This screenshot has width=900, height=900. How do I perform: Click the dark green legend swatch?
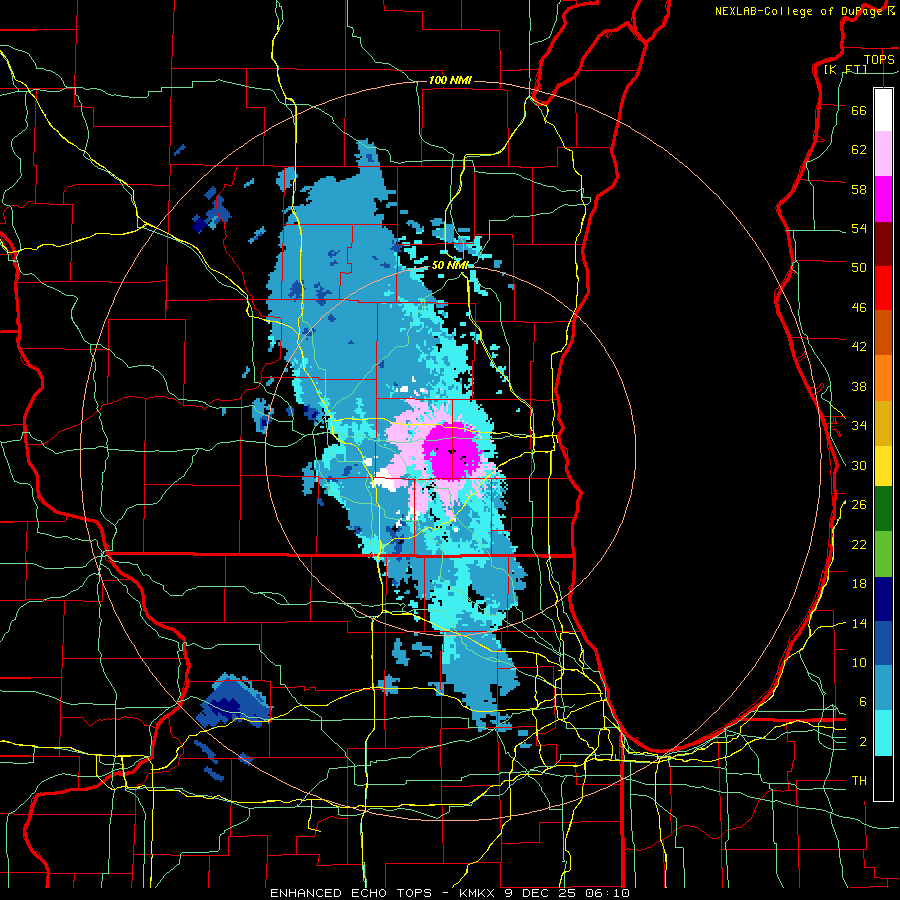(883, 509)
